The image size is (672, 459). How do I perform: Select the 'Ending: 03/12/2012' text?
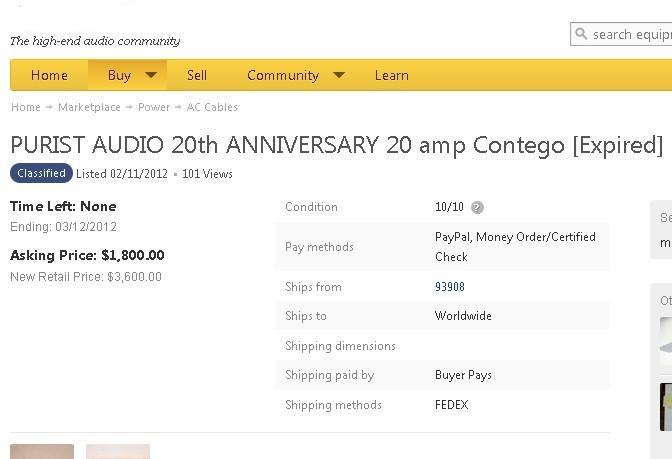tap(63, 227)
